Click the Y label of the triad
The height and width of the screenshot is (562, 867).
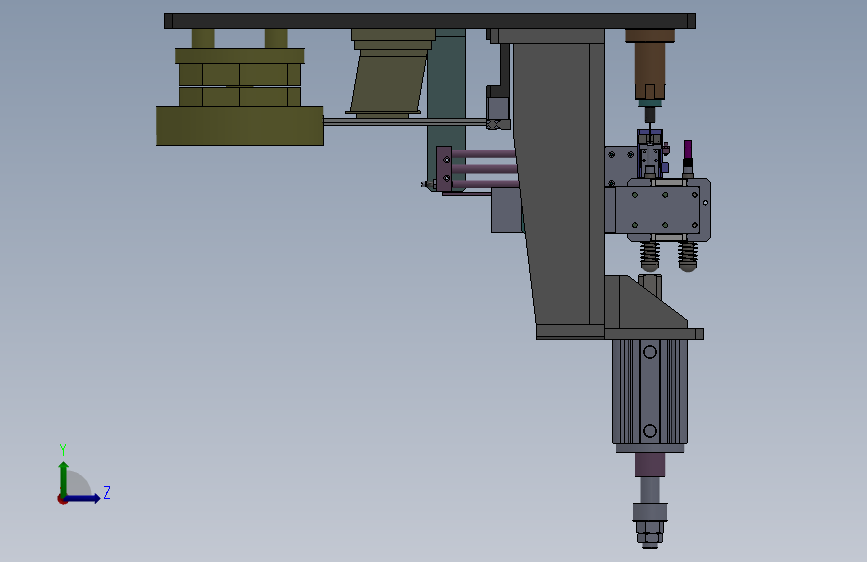point(63,450)
